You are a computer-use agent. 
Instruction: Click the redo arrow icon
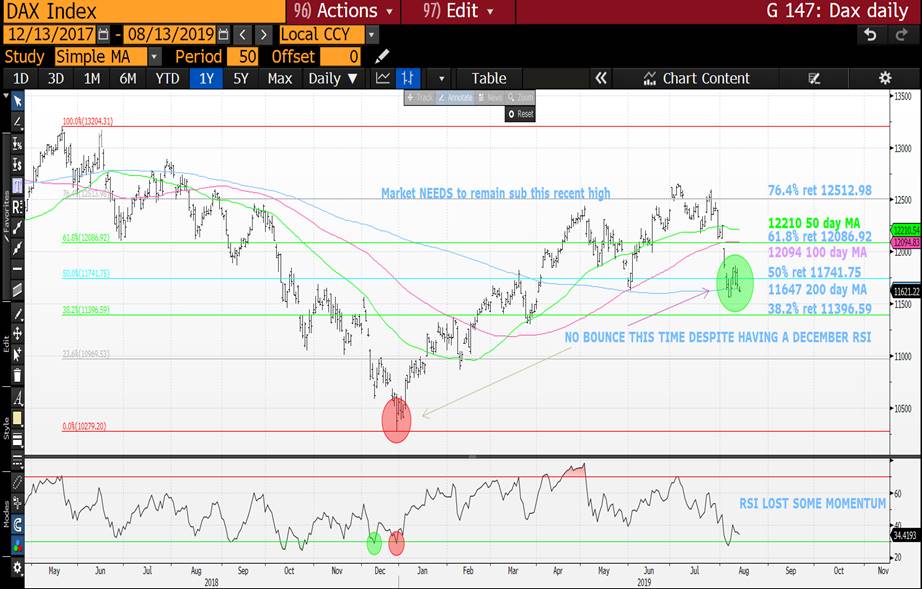point(901,35)
